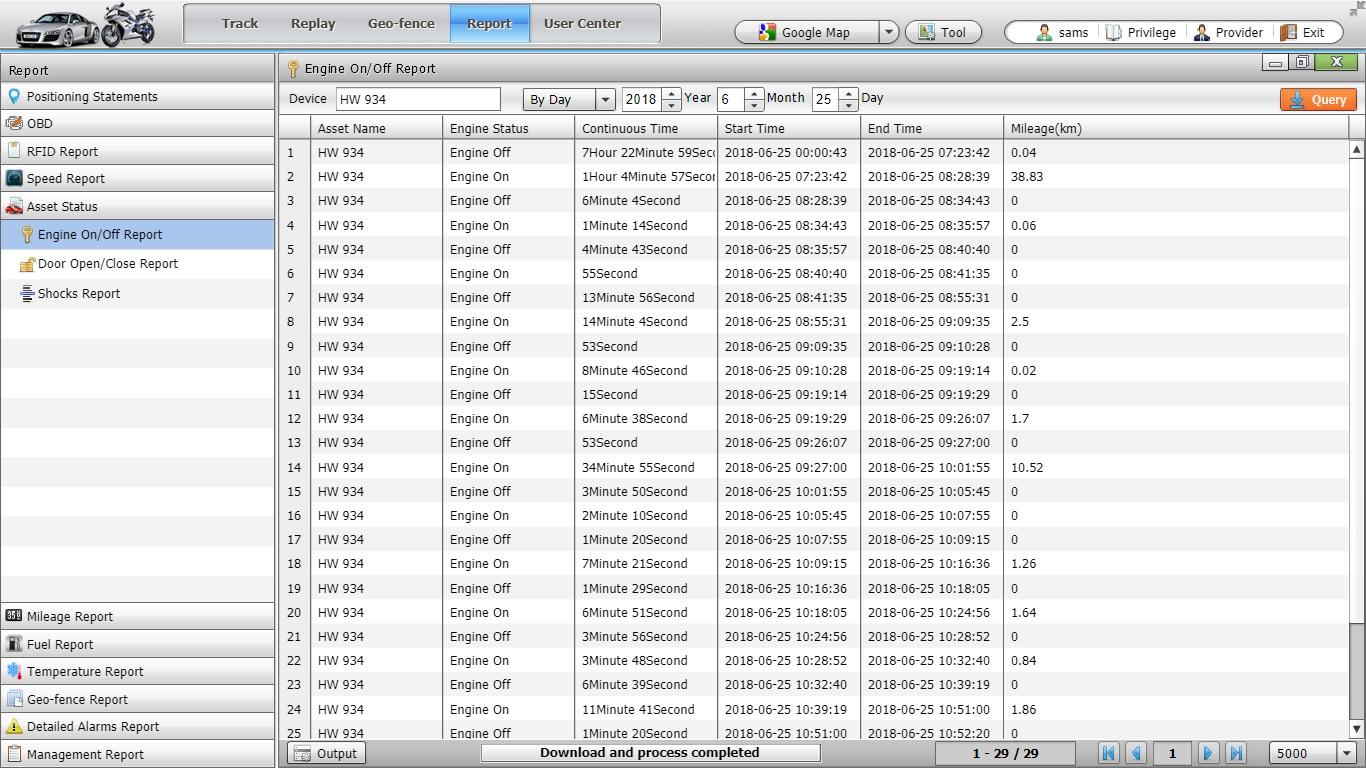Sort by Start Time column

coord(789,128)
